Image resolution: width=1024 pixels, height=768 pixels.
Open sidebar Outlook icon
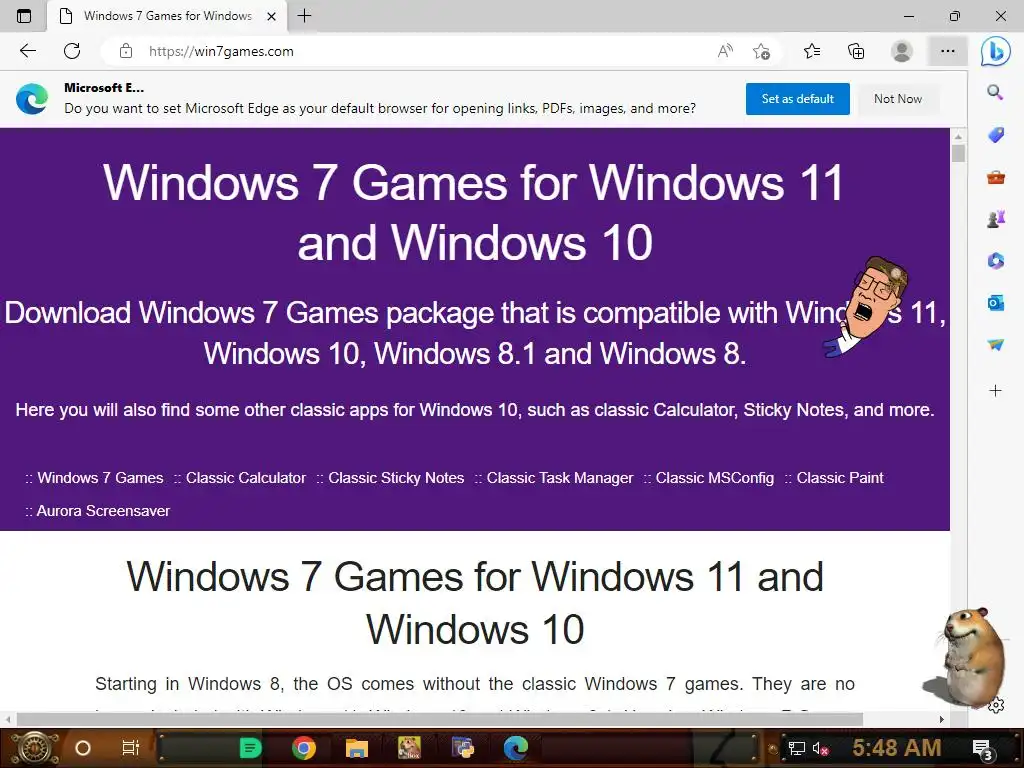click(x=995, y=302)
